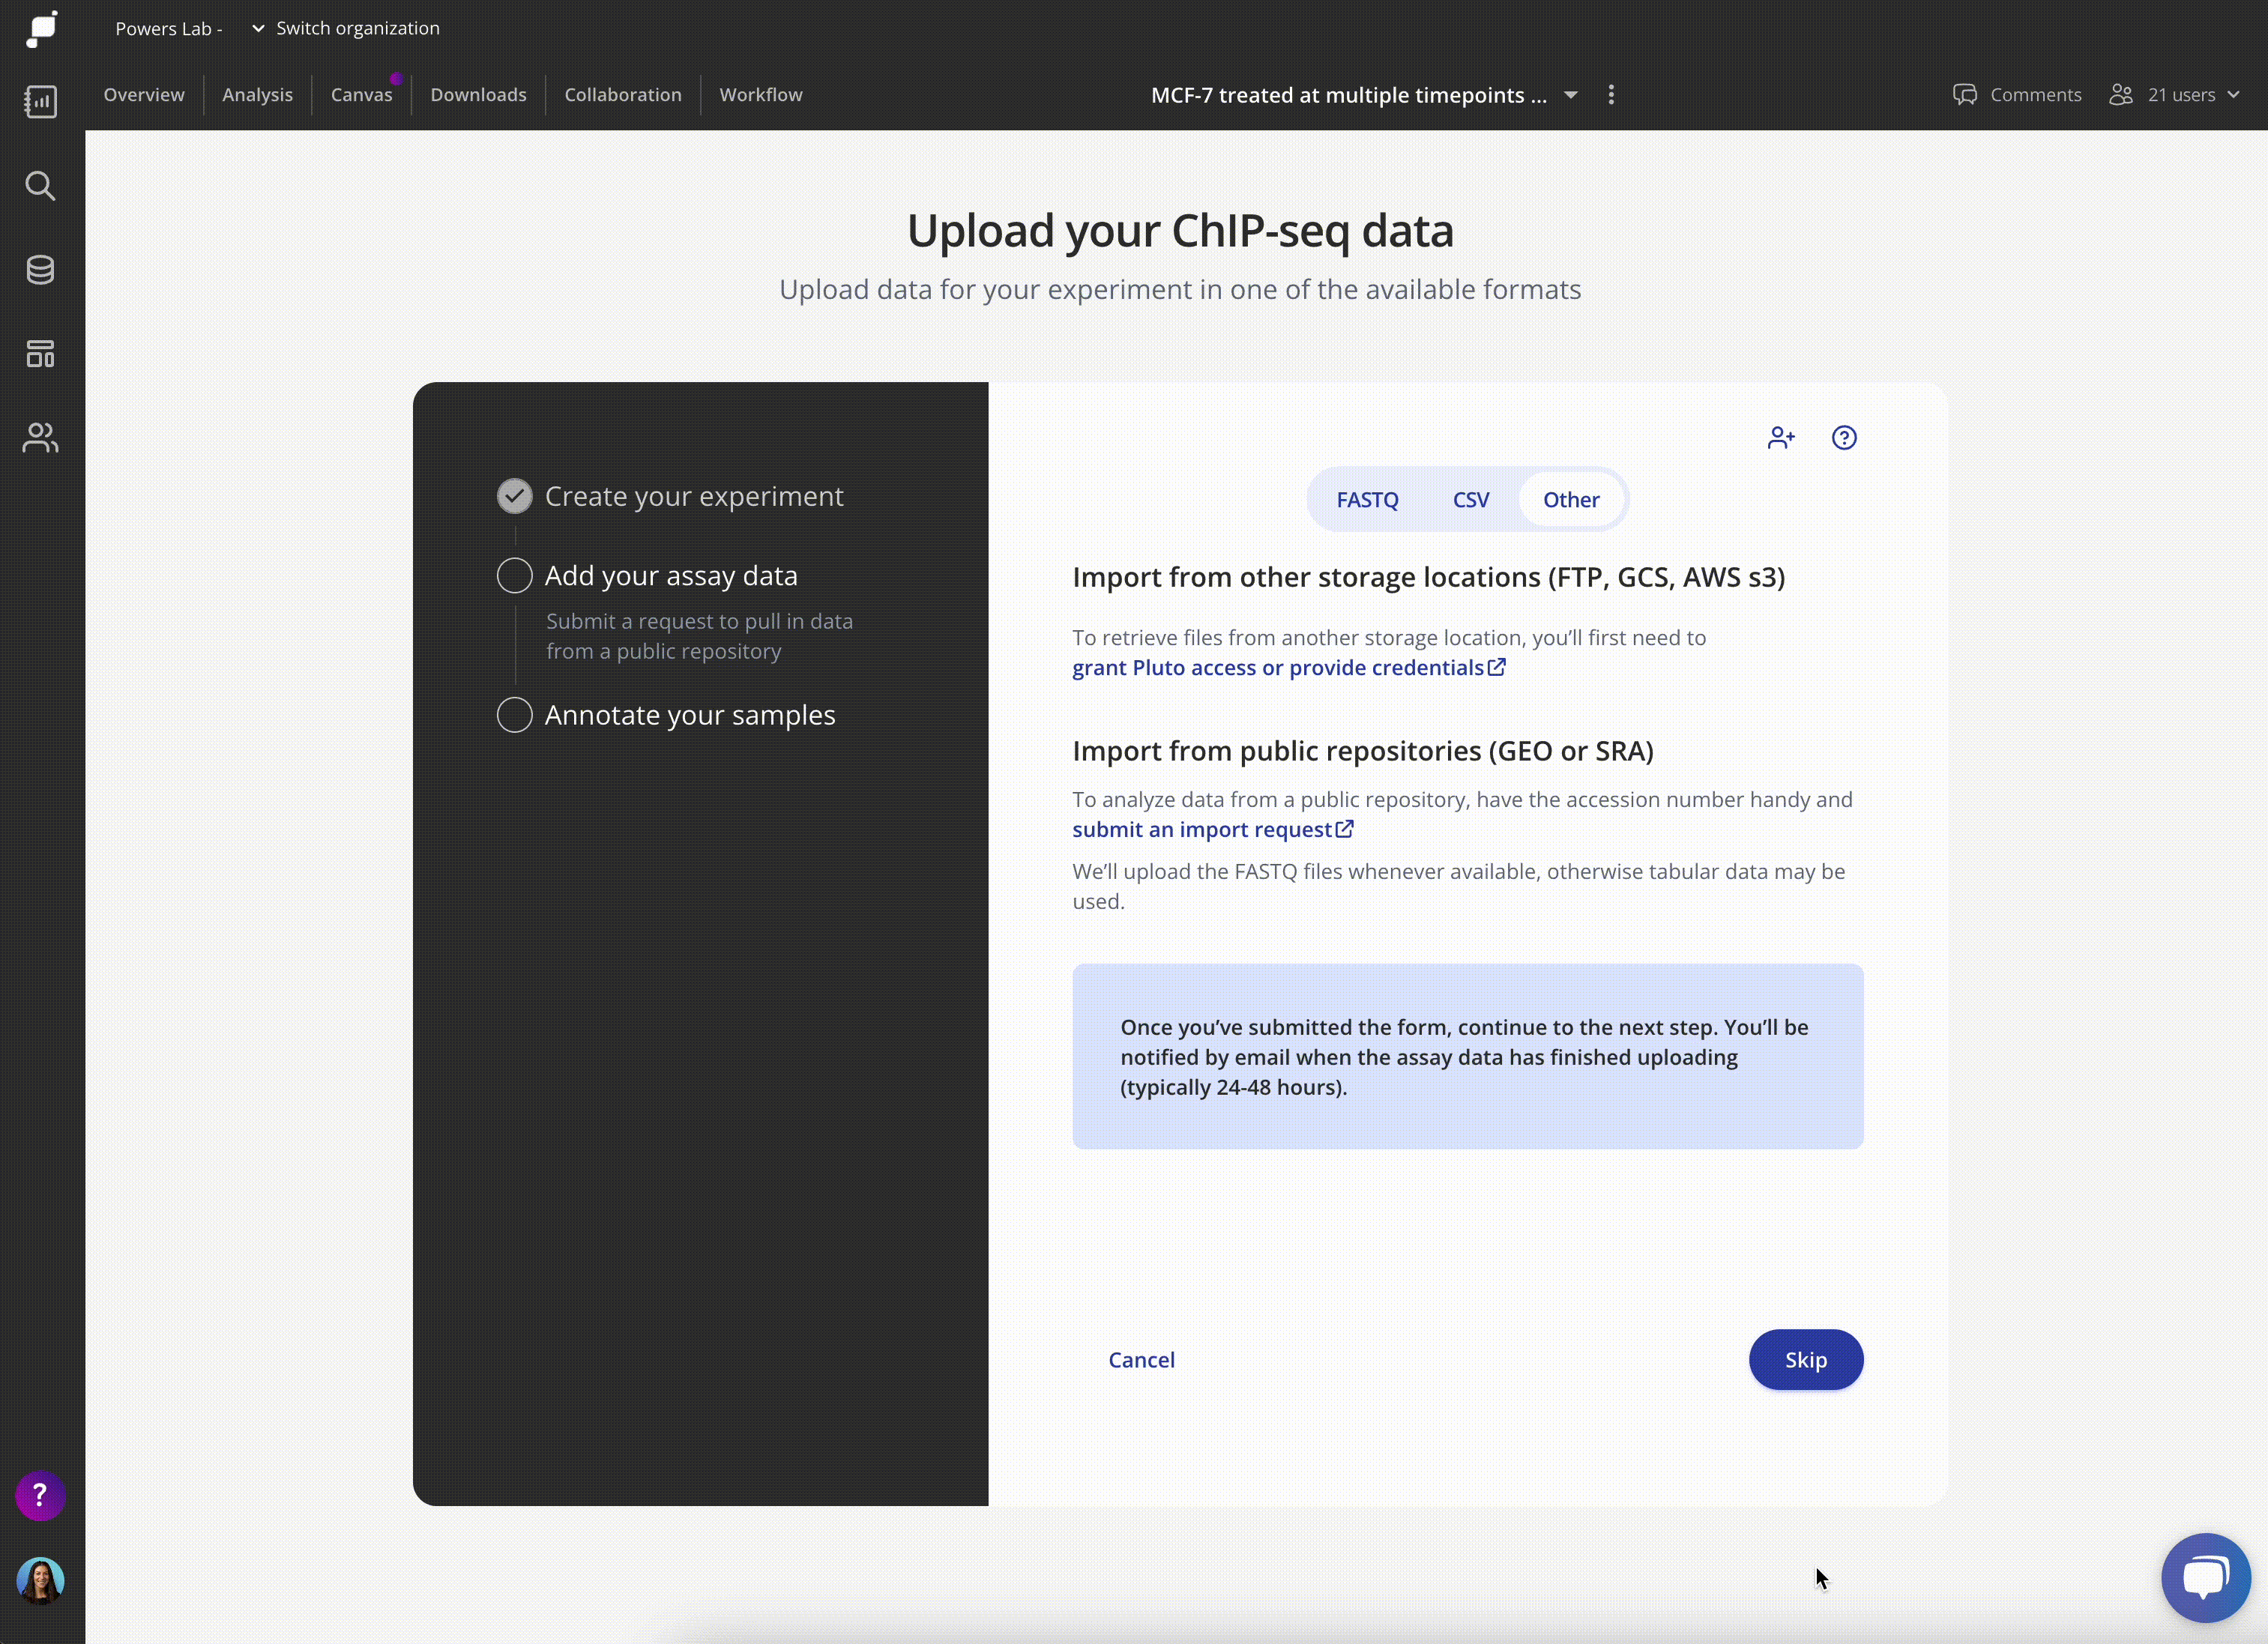Screen dimensions: 2268x1644
Task: Click the experiment options menu icon
Action: coord(1611,95)
